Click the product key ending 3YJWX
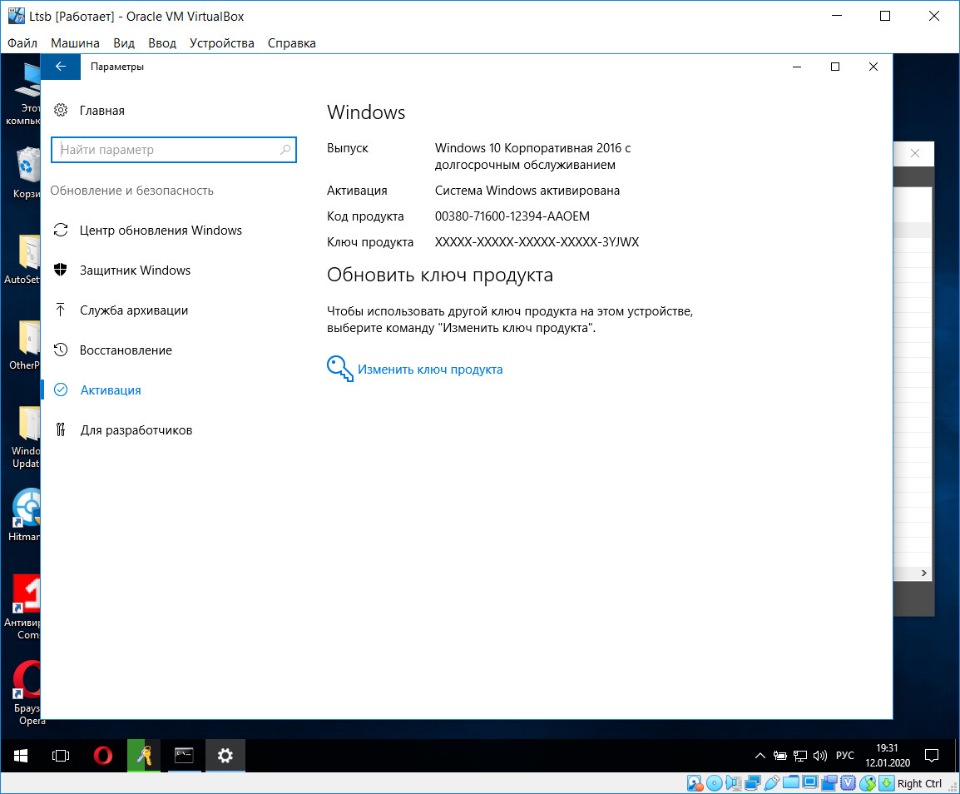Viewport: 960px width, 794px height. pos(536,242)
